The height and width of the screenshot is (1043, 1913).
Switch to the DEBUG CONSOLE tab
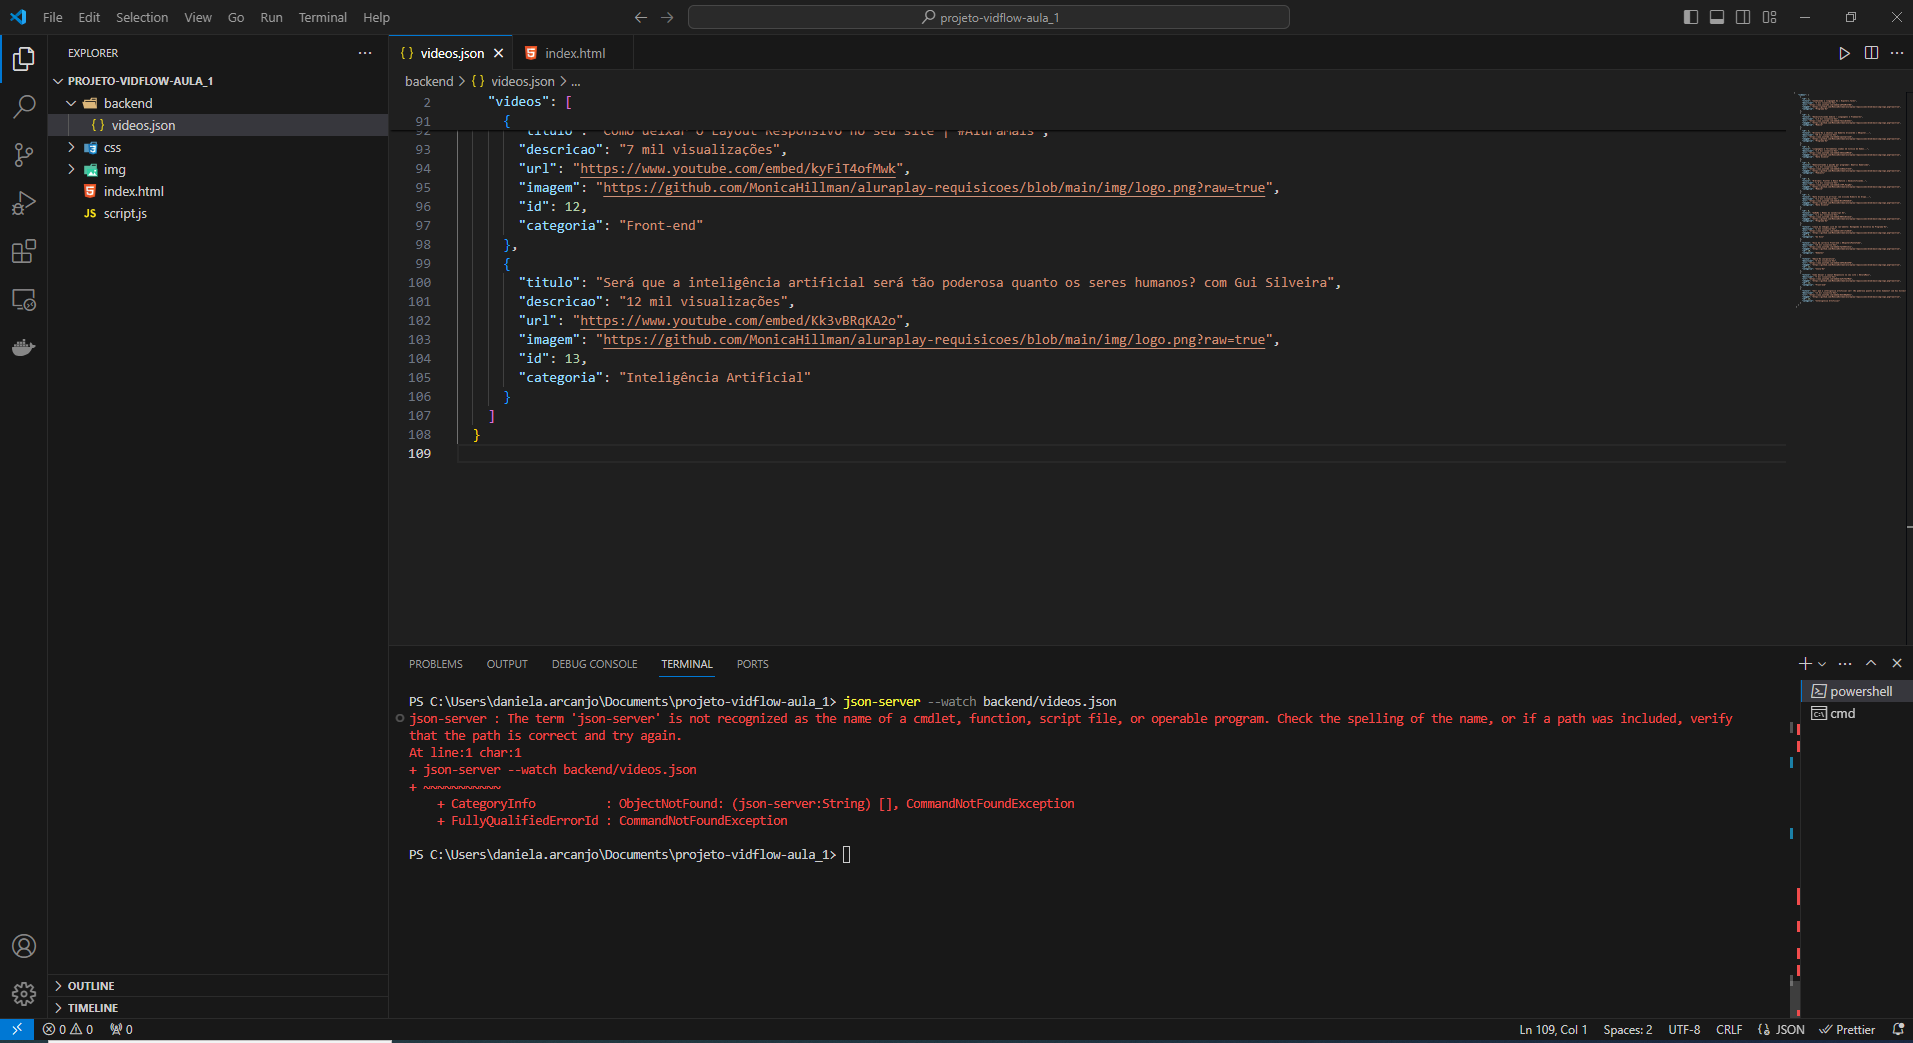(x=594, y=664)
